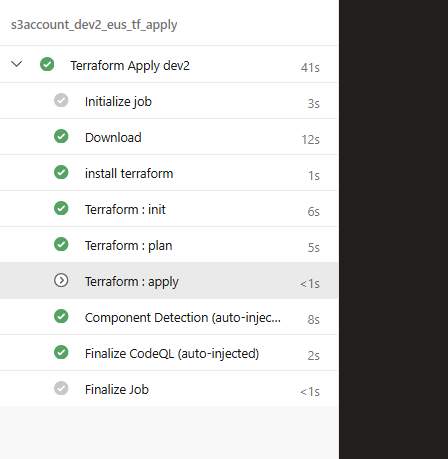Click green status icon for install terraform
Image resolution: width=448 pixels, height=459 pixels.
pos(61,172)
